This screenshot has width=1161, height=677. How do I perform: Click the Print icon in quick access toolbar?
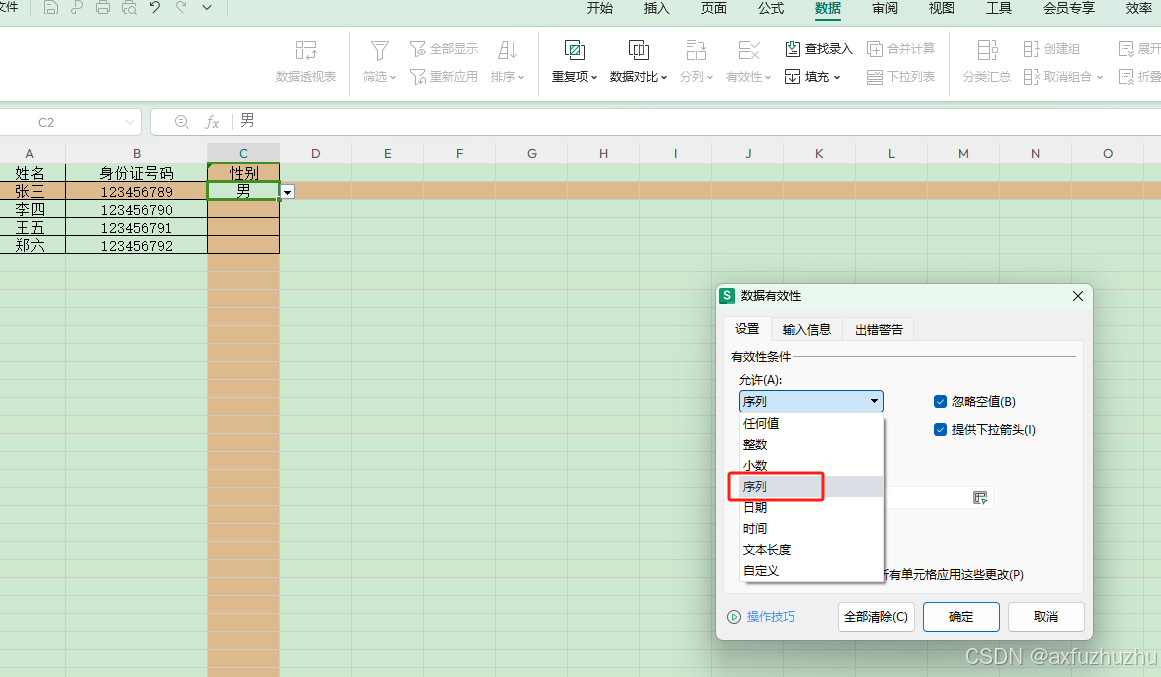pos(103,8)
